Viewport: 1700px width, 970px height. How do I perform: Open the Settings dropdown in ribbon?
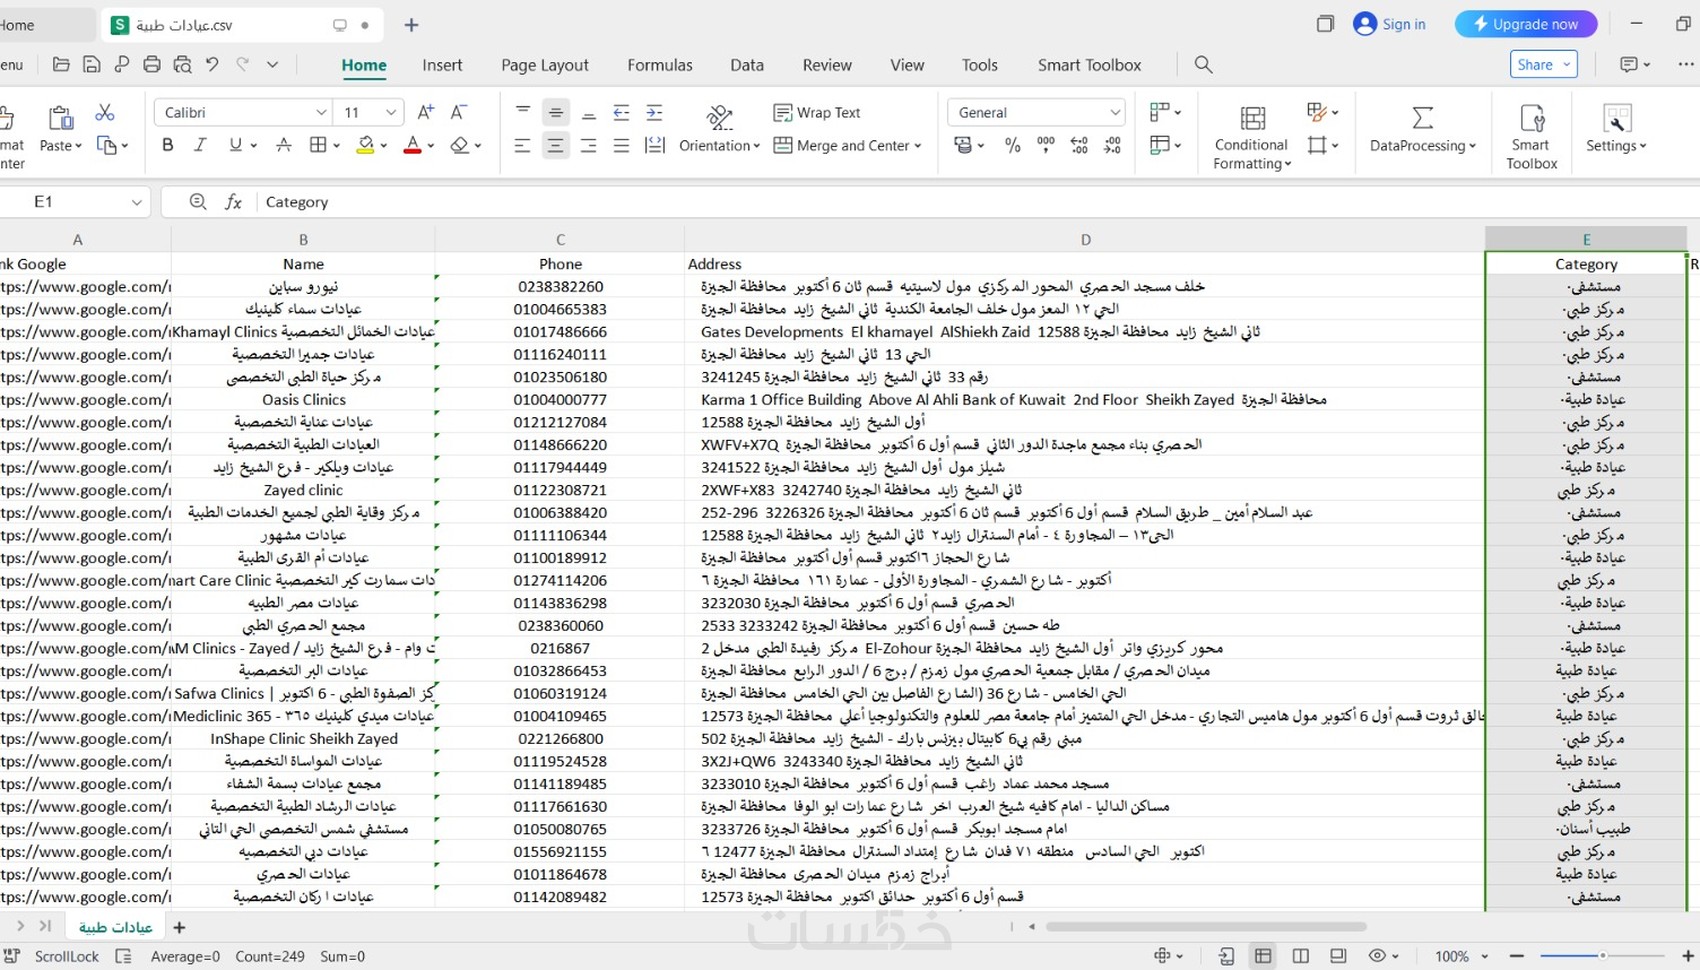1615,129
